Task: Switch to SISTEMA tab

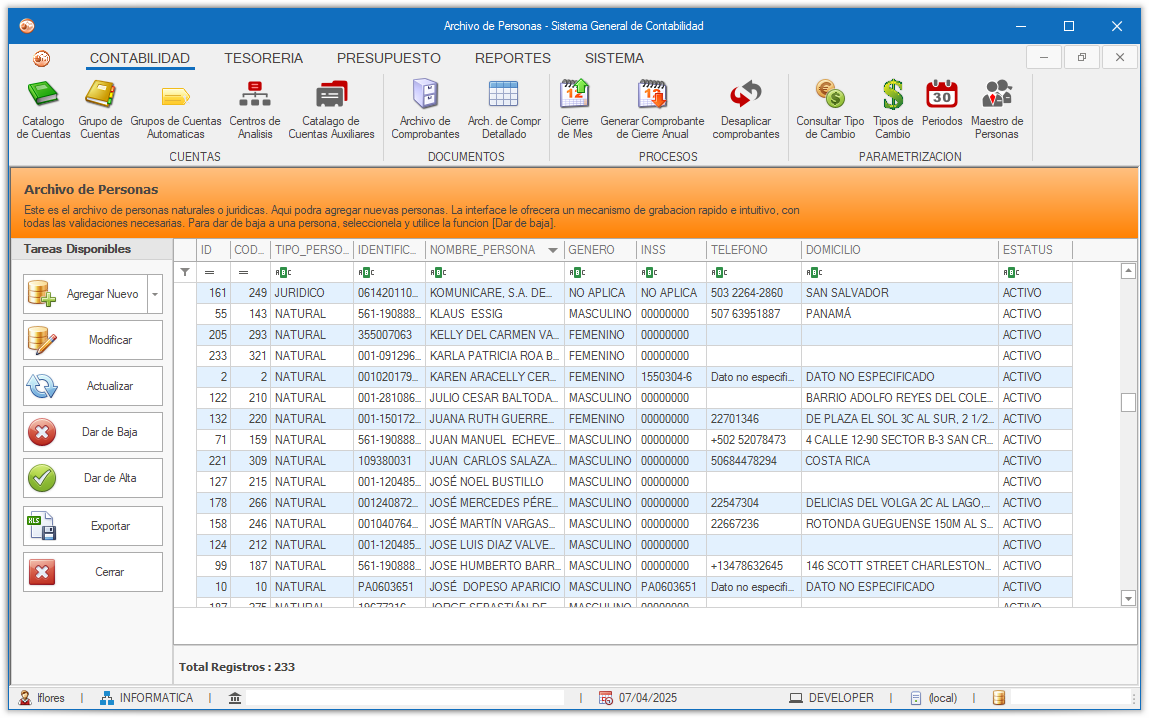Action: (x=614, y=59)
